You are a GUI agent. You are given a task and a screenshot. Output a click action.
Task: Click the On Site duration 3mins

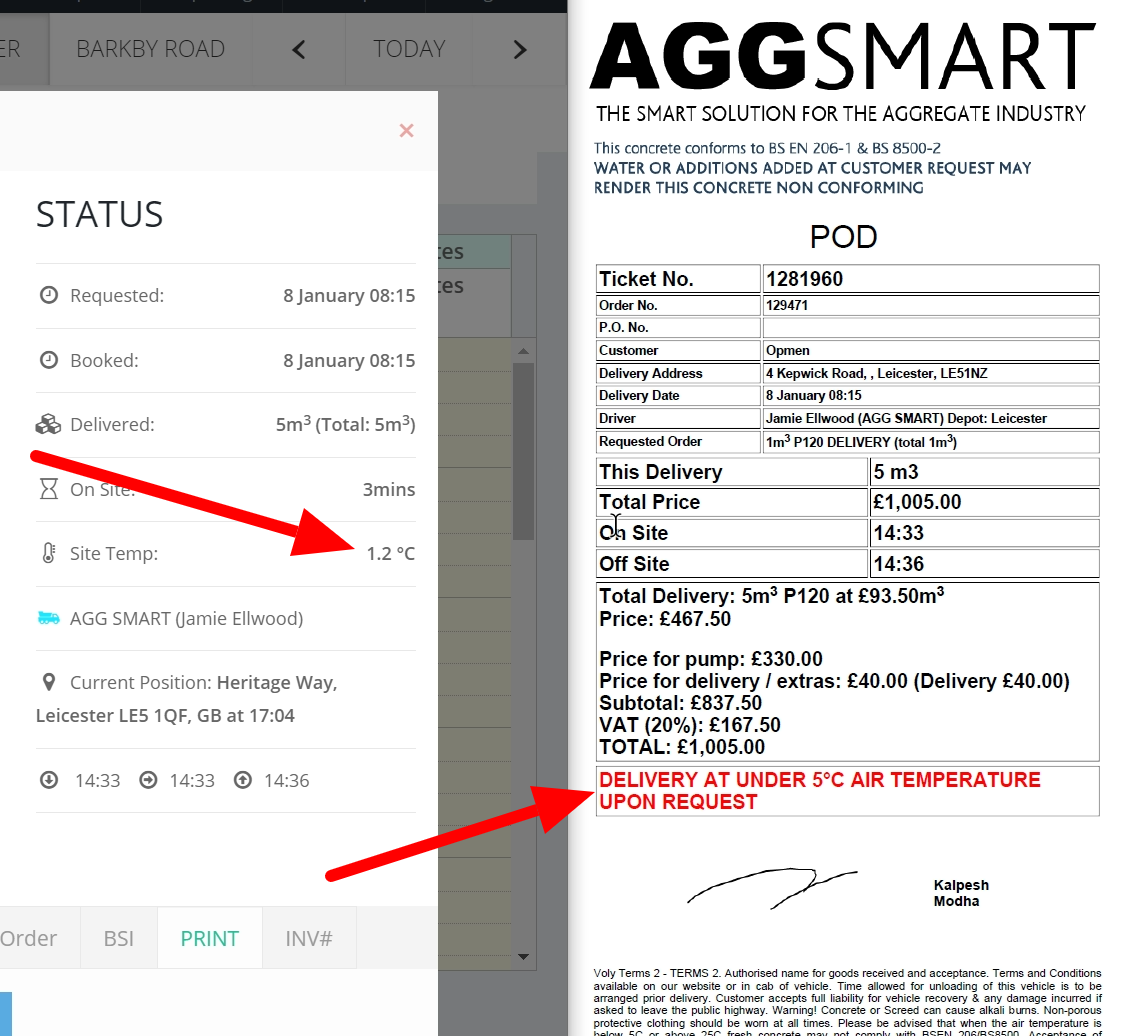(x=389, y=489)
